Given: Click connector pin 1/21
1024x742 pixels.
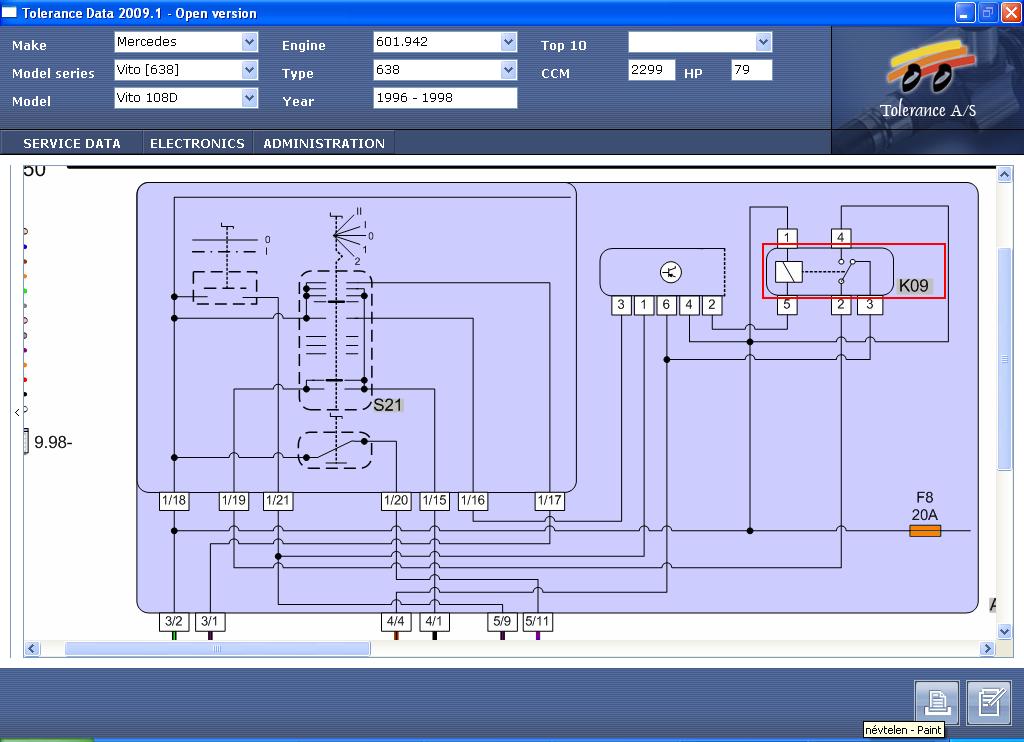Looking at the screenshot, I should point(278,501).
